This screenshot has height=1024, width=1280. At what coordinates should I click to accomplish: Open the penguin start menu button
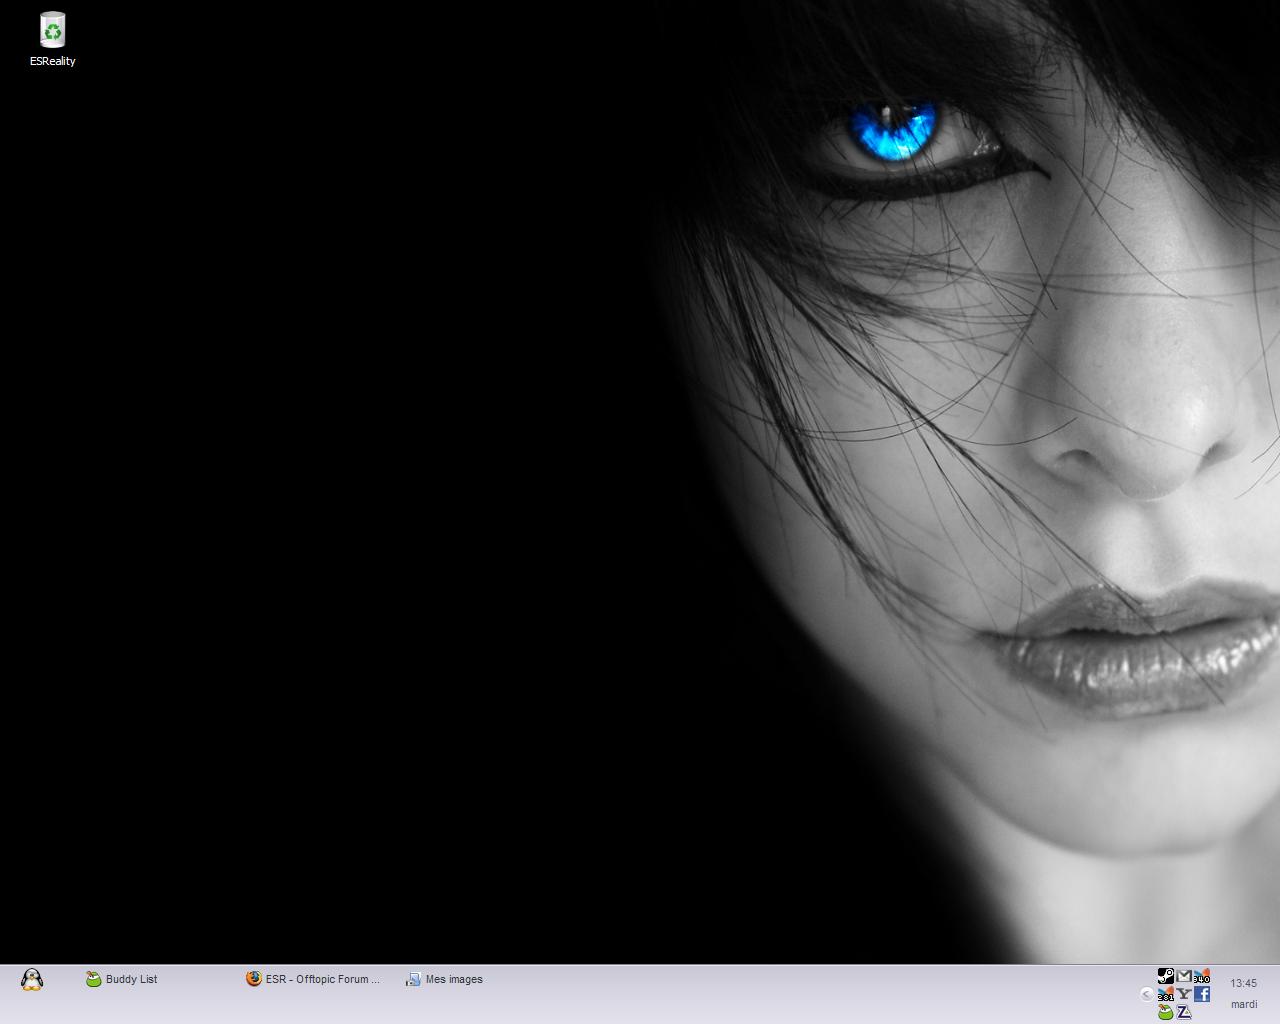pyautogui.click(x=32, y=980)
